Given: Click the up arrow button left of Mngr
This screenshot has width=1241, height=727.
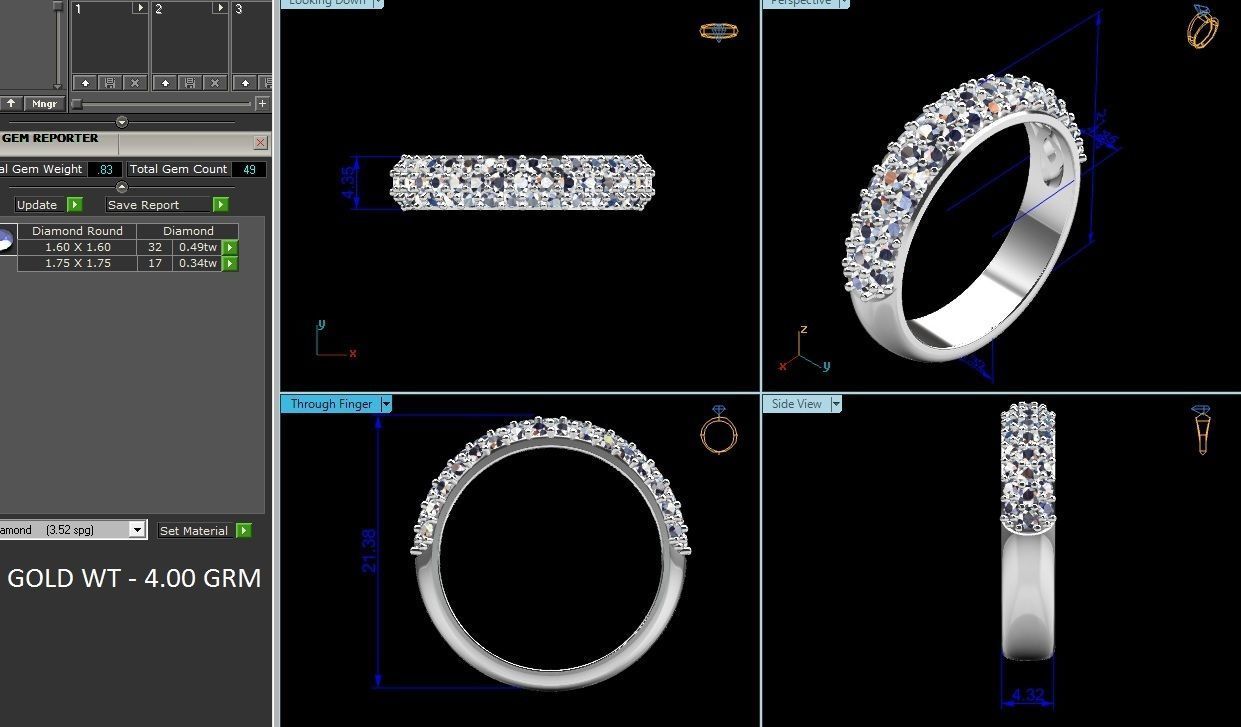Looking at the screenshot, I should point(11,103).
